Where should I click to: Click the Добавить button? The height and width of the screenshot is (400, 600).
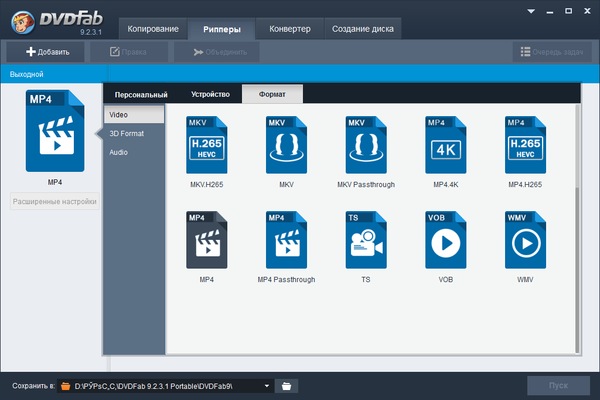click(x=41, y=51)
